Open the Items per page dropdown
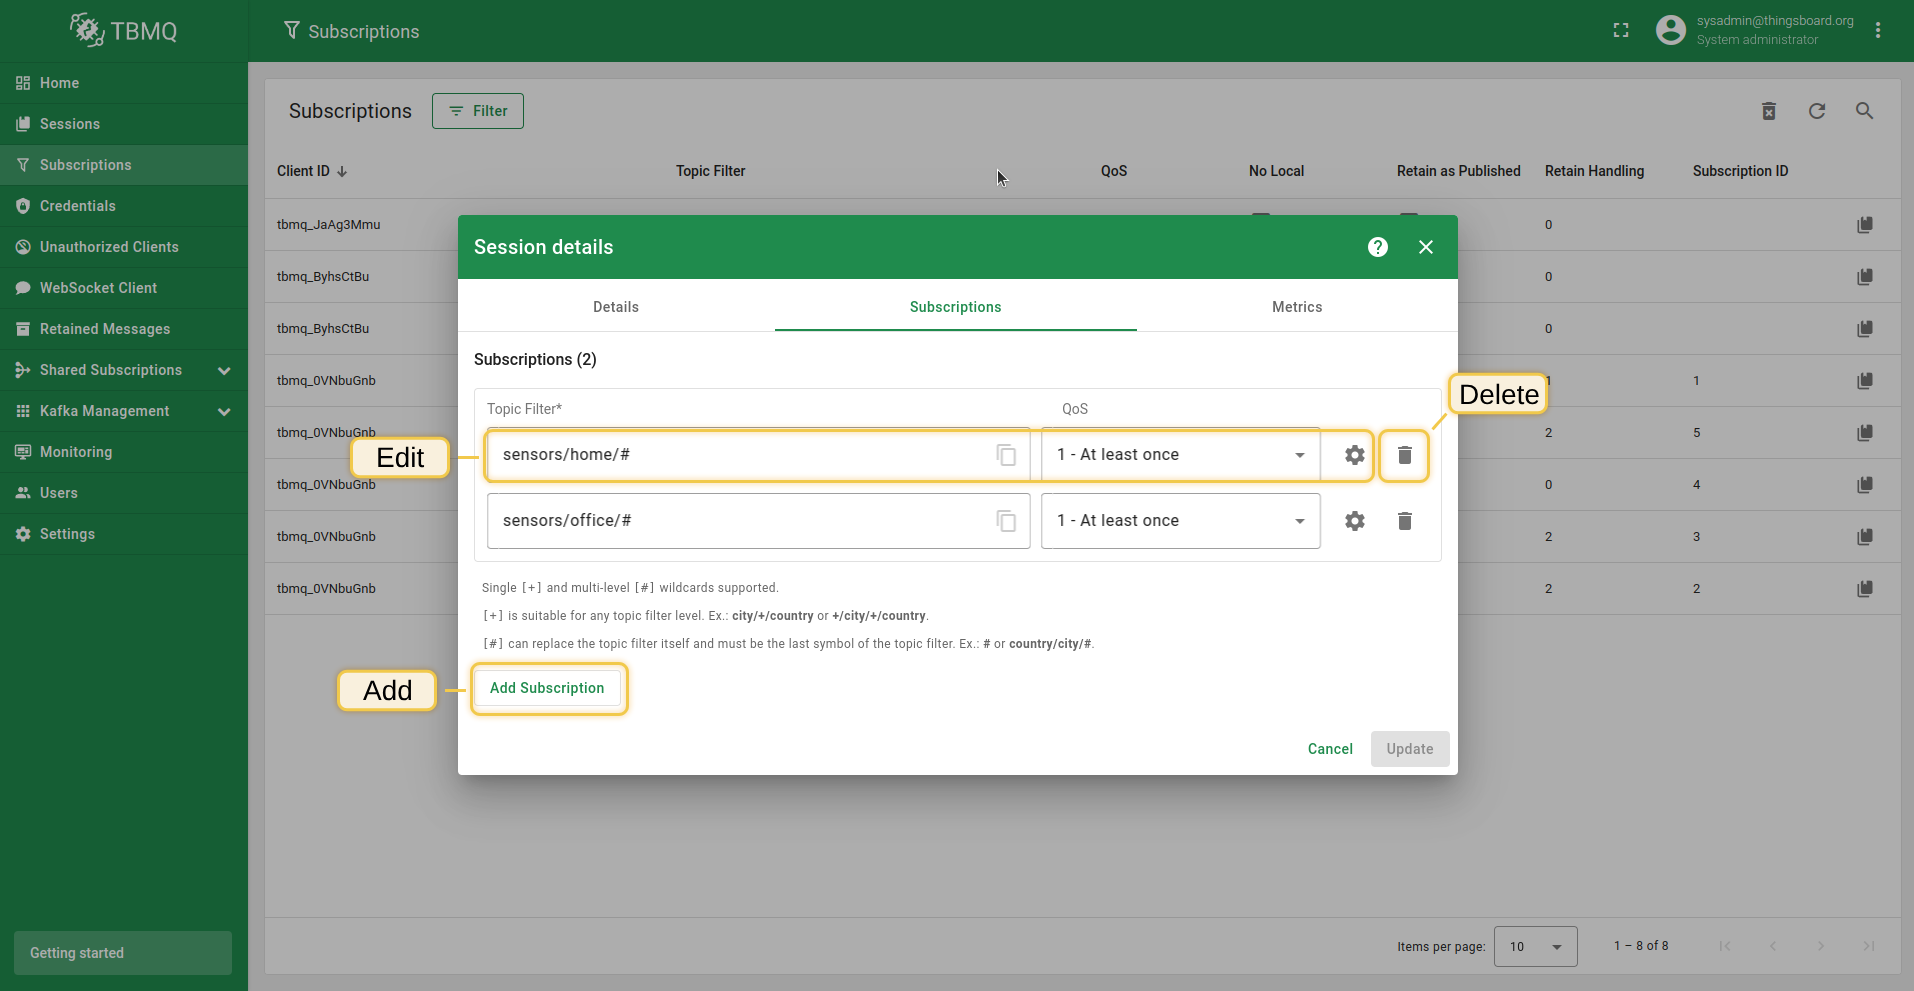The height and width of the screenshot is (991, 1914). (x=1535, y=946)
